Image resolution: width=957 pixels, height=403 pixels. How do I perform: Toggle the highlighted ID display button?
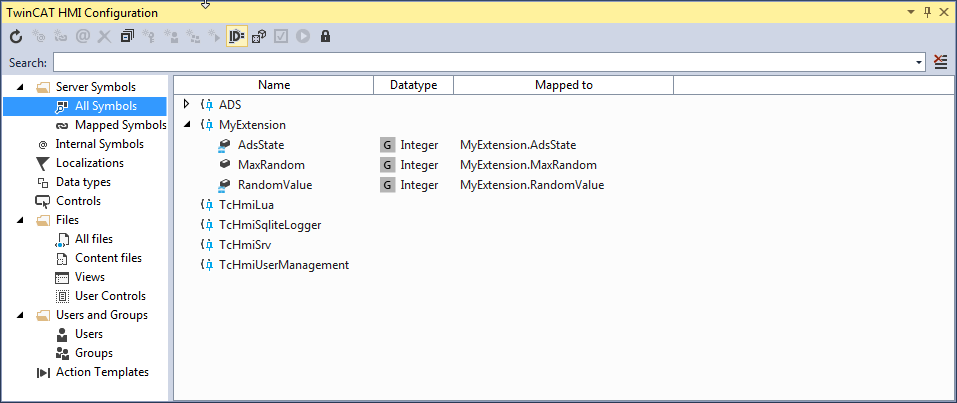[x=236, y=37]
